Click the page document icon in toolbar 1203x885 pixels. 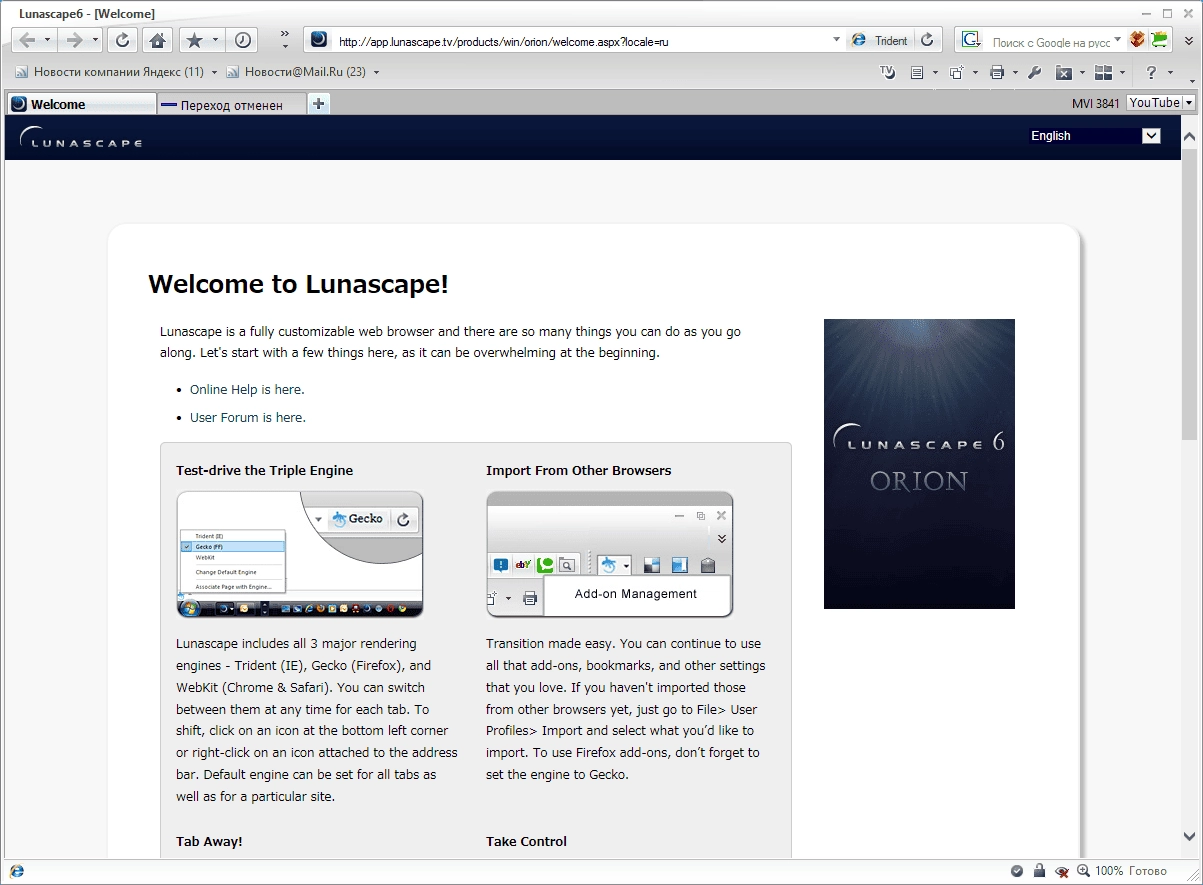click(917, 72)
